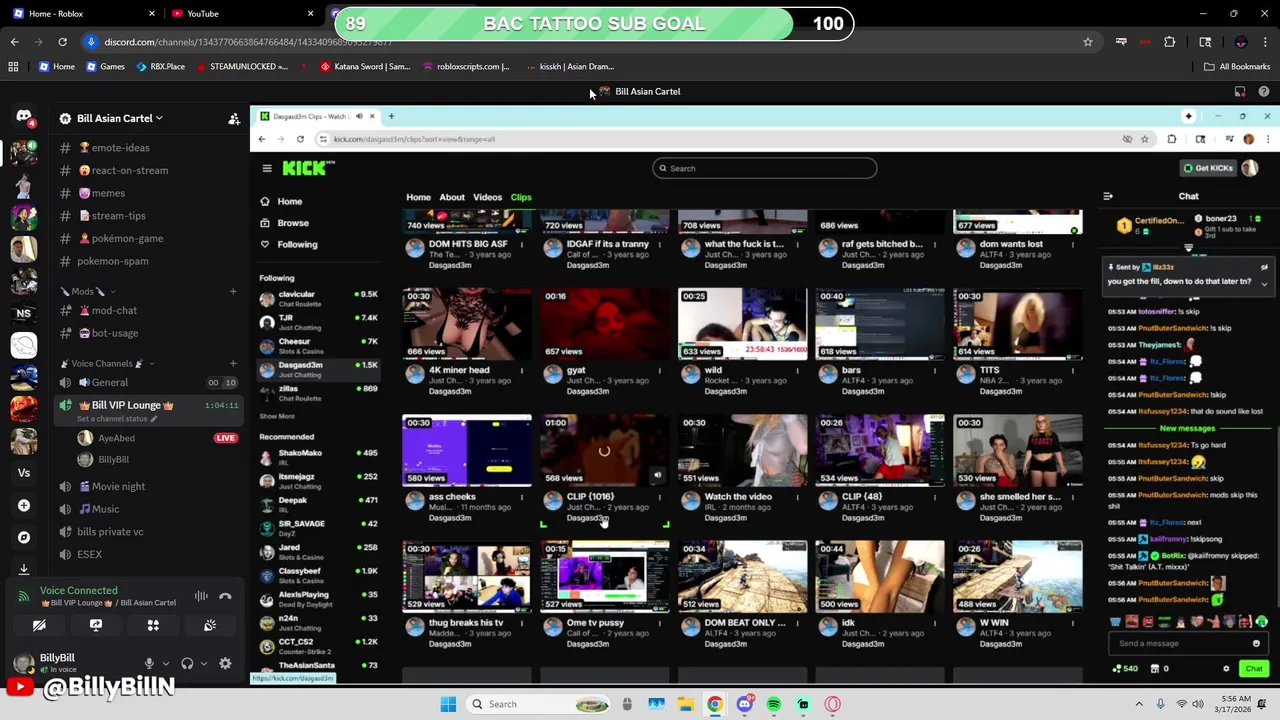
Task: Toggle camera on in Discord voice panel
Action: coord(39,625)
